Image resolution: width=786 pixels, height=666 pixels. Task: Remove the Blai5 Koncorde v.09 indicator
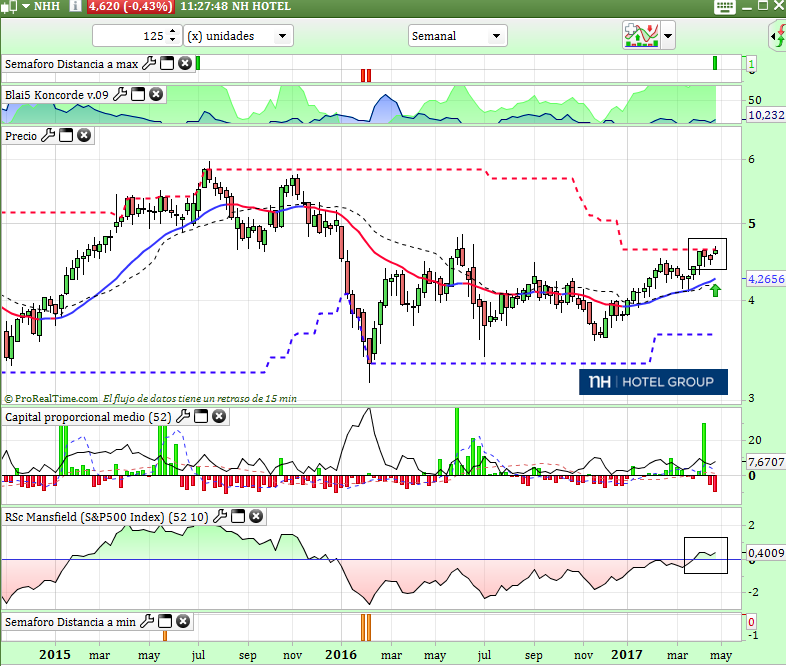pyautogui.click(x=156, y=94)
